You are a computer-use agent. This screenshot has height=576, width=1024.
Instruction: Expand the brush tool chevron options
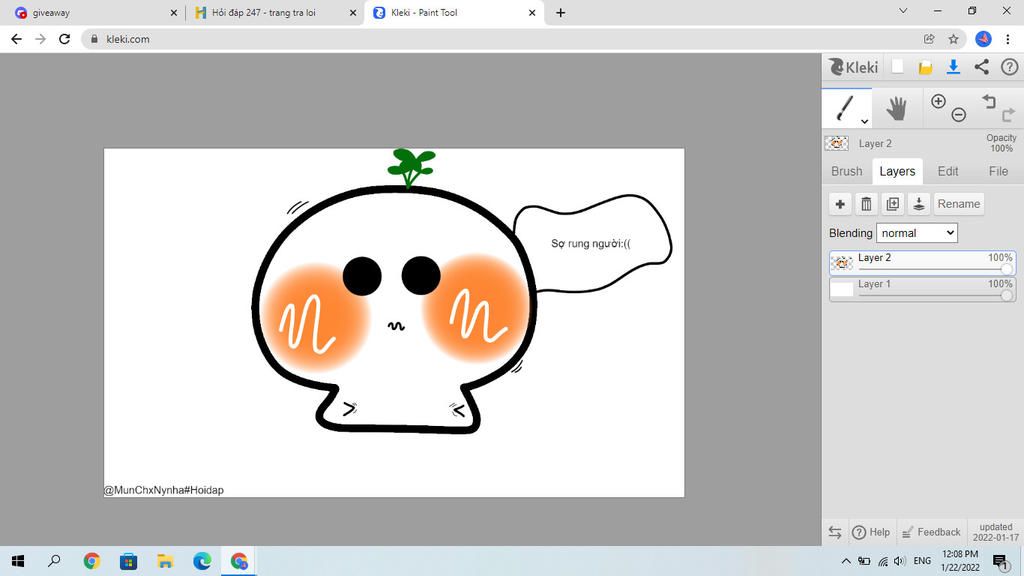(864, 121)
